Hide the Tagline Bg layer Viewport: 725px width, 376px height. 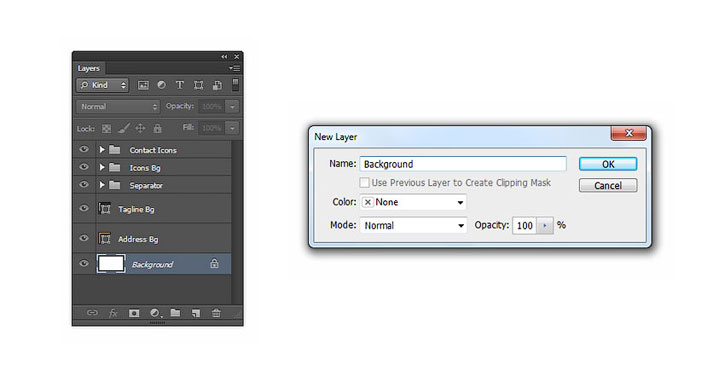click(84, 209)
